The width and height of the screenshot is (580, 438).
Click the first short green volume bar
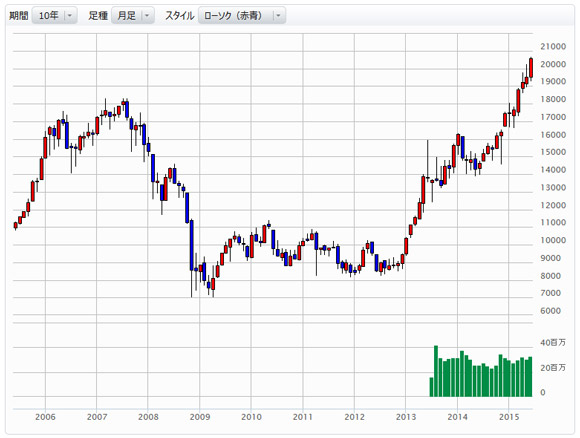431,387
